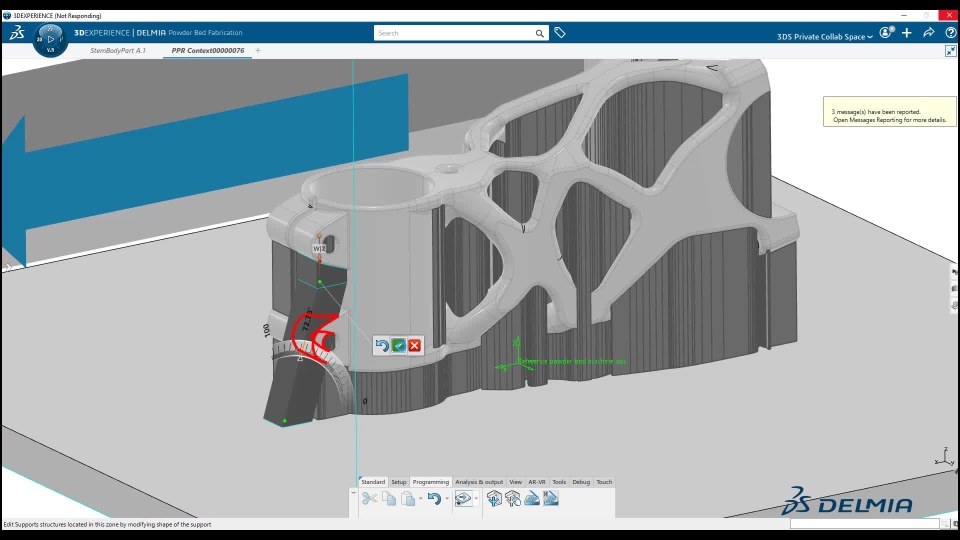Click in the Search input field
This screenshot has height=540, width=960.
[454, 33]
